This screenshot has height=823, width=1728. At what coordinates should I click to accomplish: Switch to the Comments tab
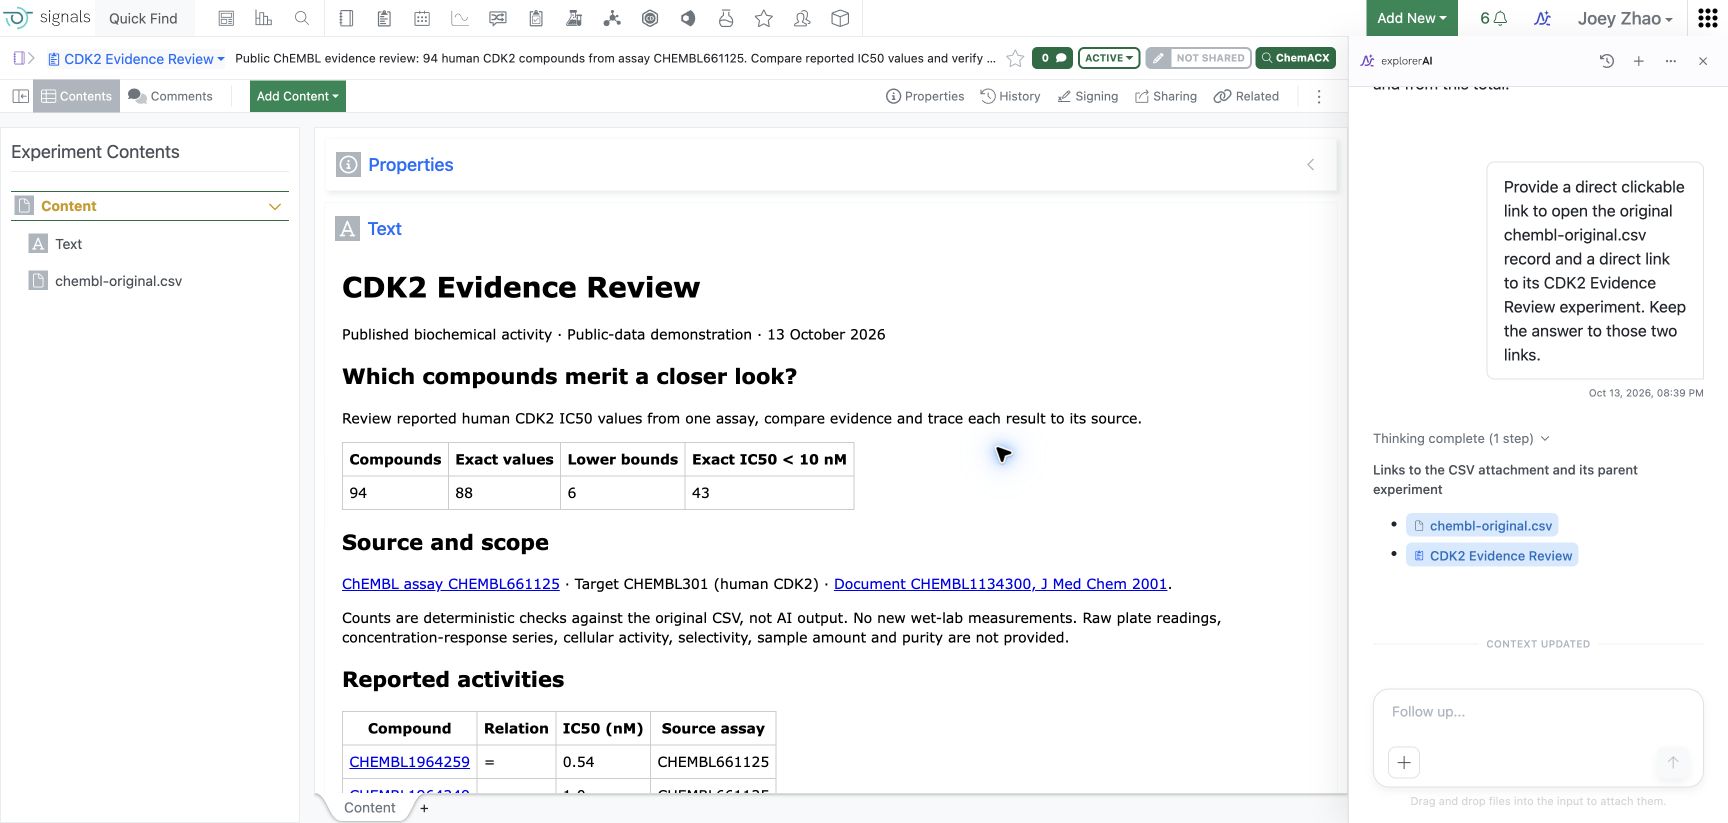(170, 96)
